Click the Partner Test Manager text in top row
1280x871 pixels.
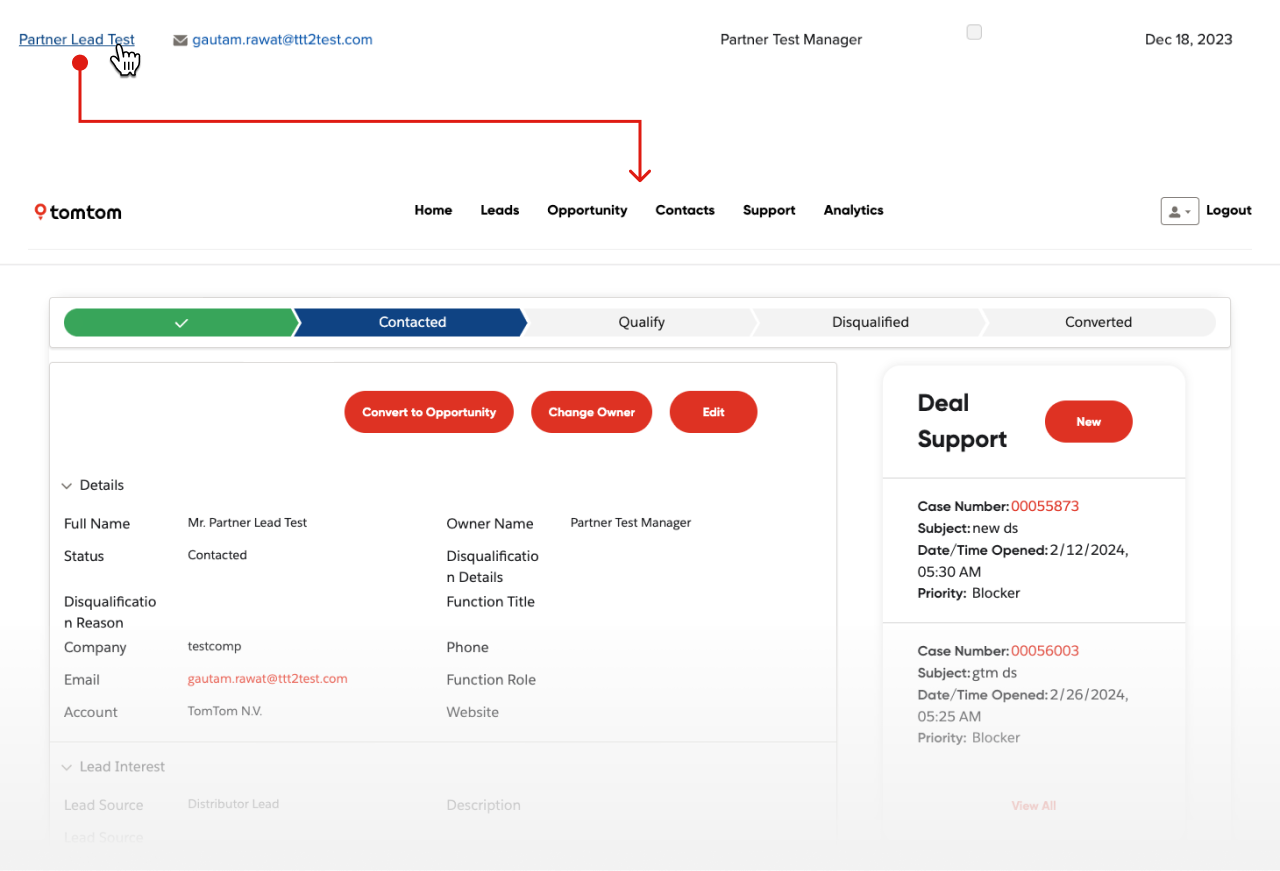791,40
